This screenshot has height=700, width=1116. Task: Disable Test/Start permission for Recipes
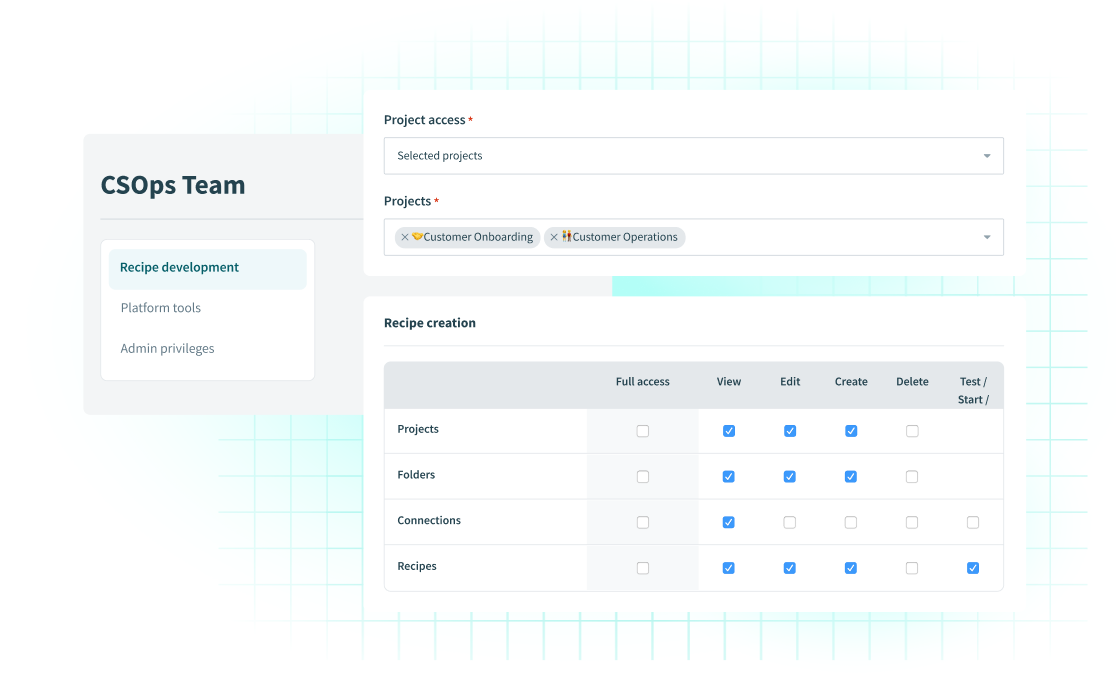coord(973,567)
